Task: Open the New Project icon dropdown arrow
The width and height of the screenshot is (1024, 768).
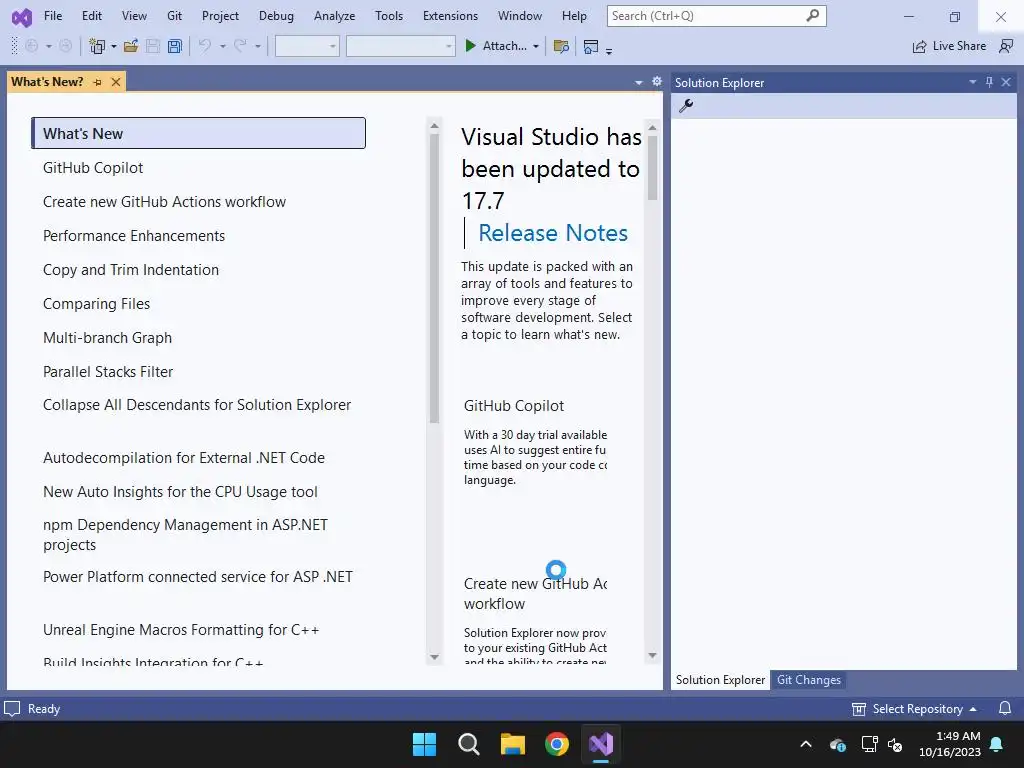Action: (114, 46)
